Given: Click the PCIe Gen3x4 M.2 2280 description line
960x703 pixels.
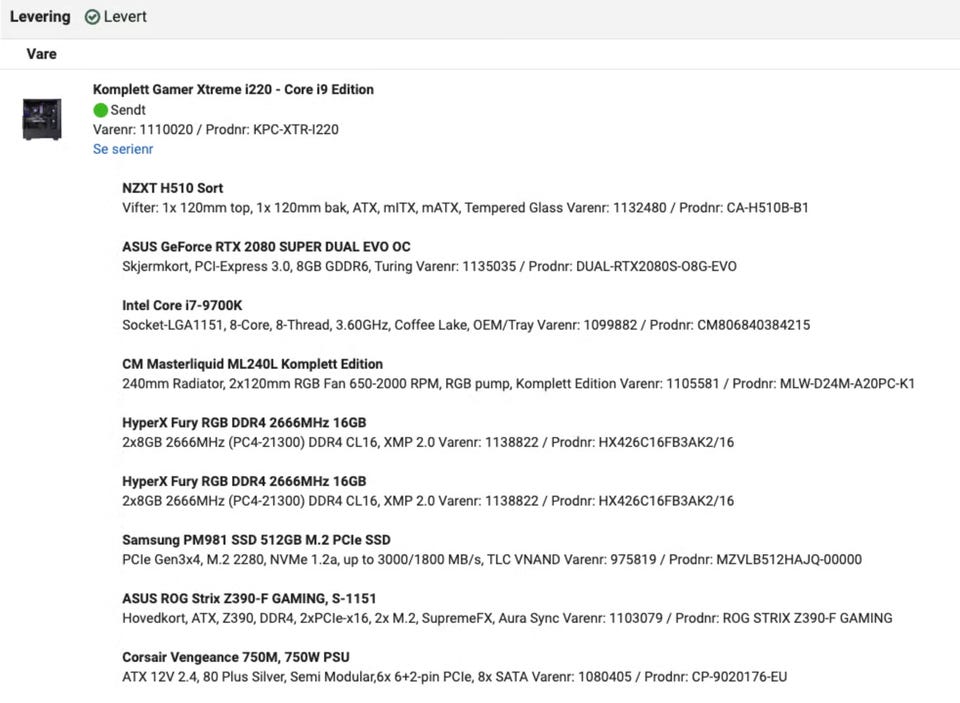Looking at the screenshot, I should tap(492, 560).
